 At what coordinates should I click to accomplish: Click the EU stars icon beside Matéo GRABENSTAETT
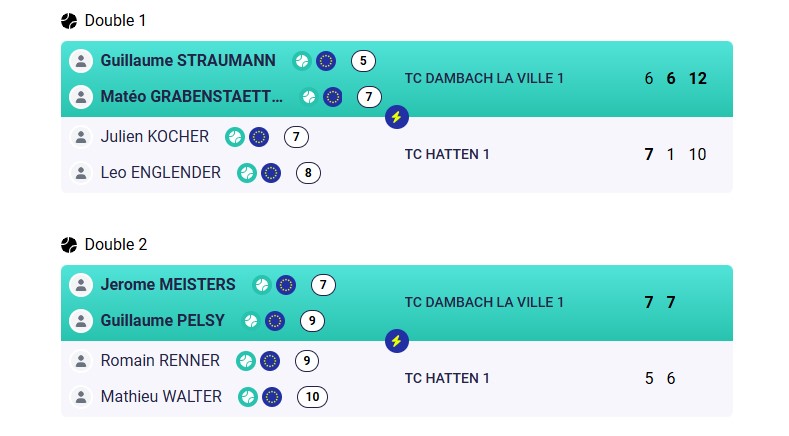click(333, 97)
